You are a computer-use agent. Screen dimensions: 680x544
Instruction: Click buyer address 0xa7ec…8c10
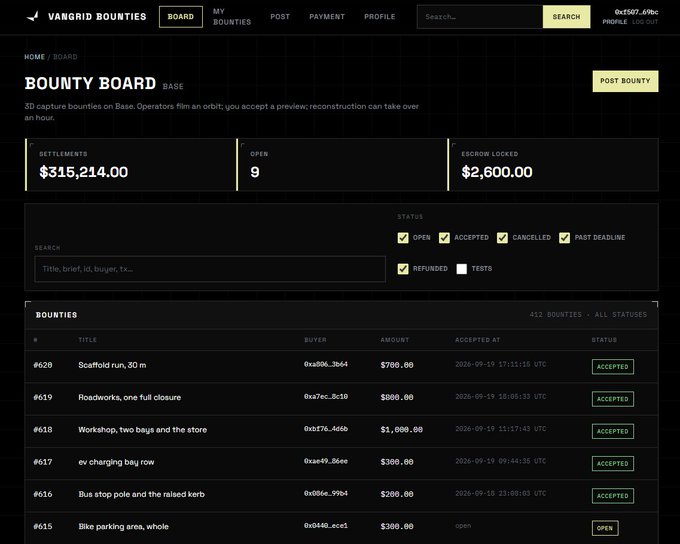coord(326,397)
